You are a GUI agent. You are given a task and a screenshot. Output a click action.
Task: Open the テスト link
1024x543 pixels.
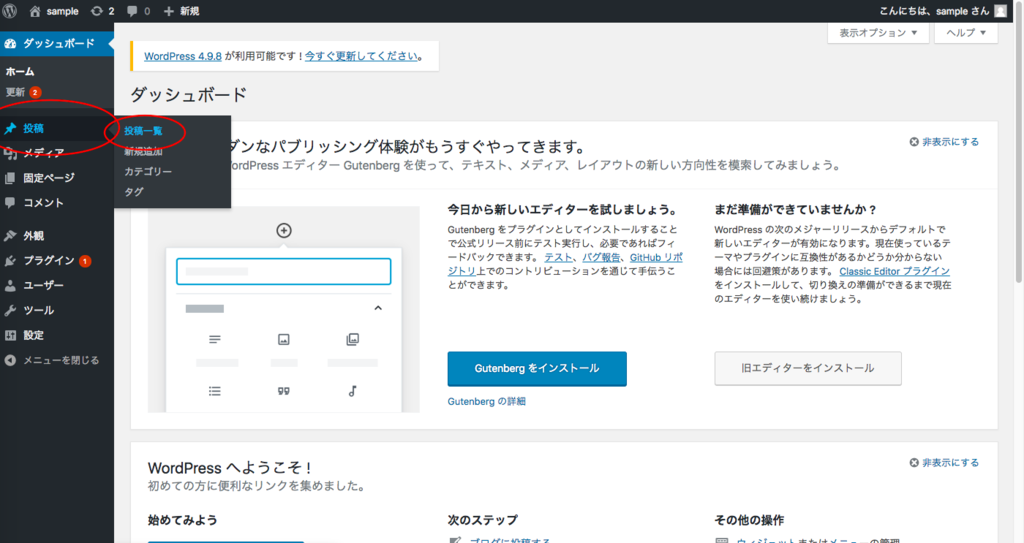tap(558, 257)
